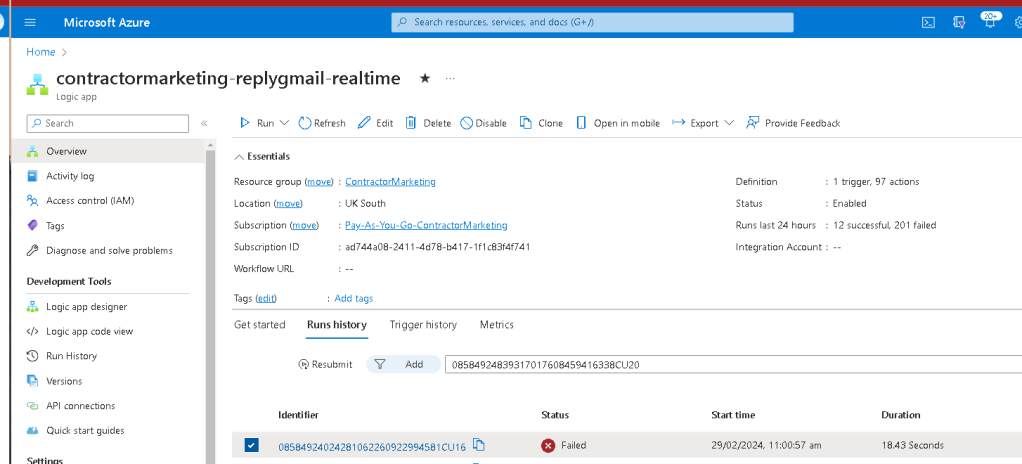Image resolution: width=1022 pixels, height=464 pixels.
Task: Click the Start time column header
Action: point(733,414)
